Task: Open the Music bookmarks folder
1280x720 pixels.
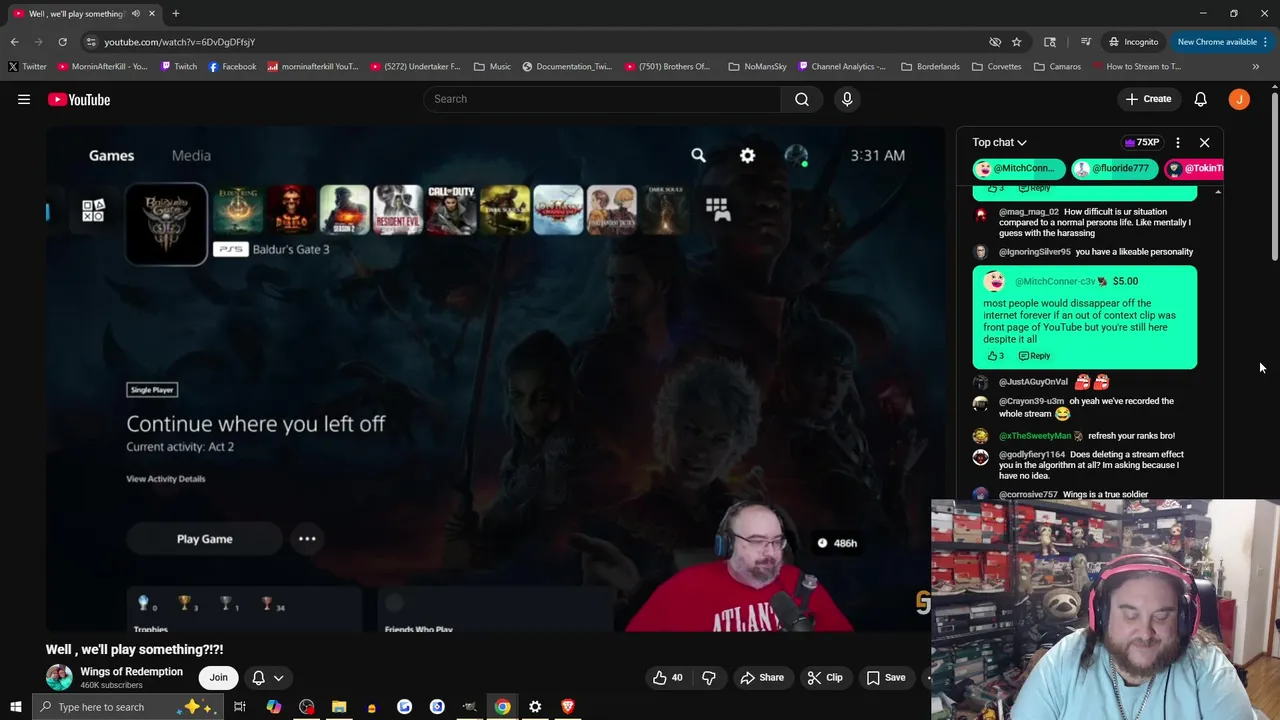Action: 492,67
